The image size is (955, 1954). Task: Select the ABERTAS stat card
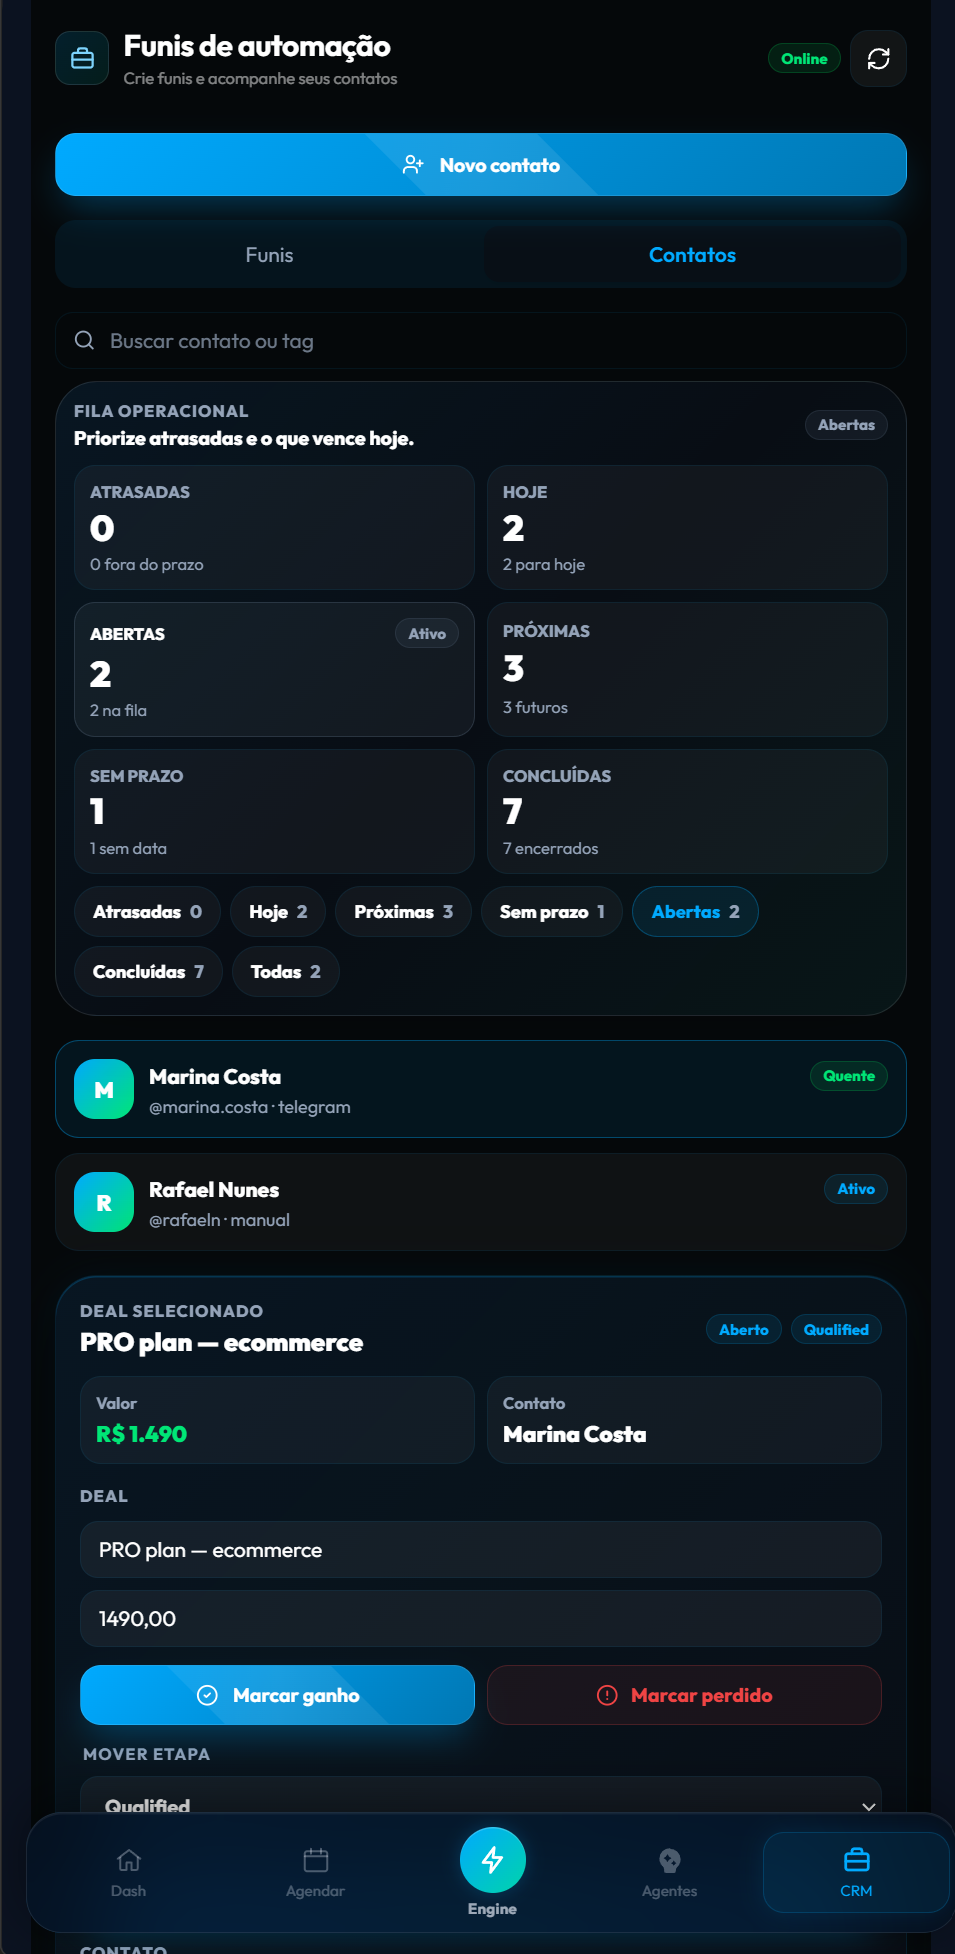[x=274, y=670]
